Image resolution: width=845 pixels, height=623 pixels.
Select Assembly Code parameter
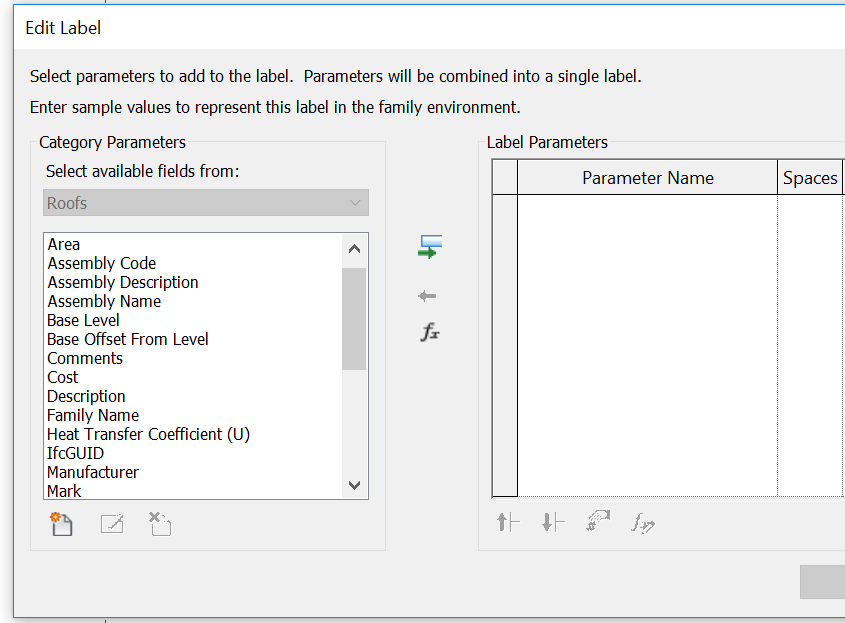tap(102, 263)
